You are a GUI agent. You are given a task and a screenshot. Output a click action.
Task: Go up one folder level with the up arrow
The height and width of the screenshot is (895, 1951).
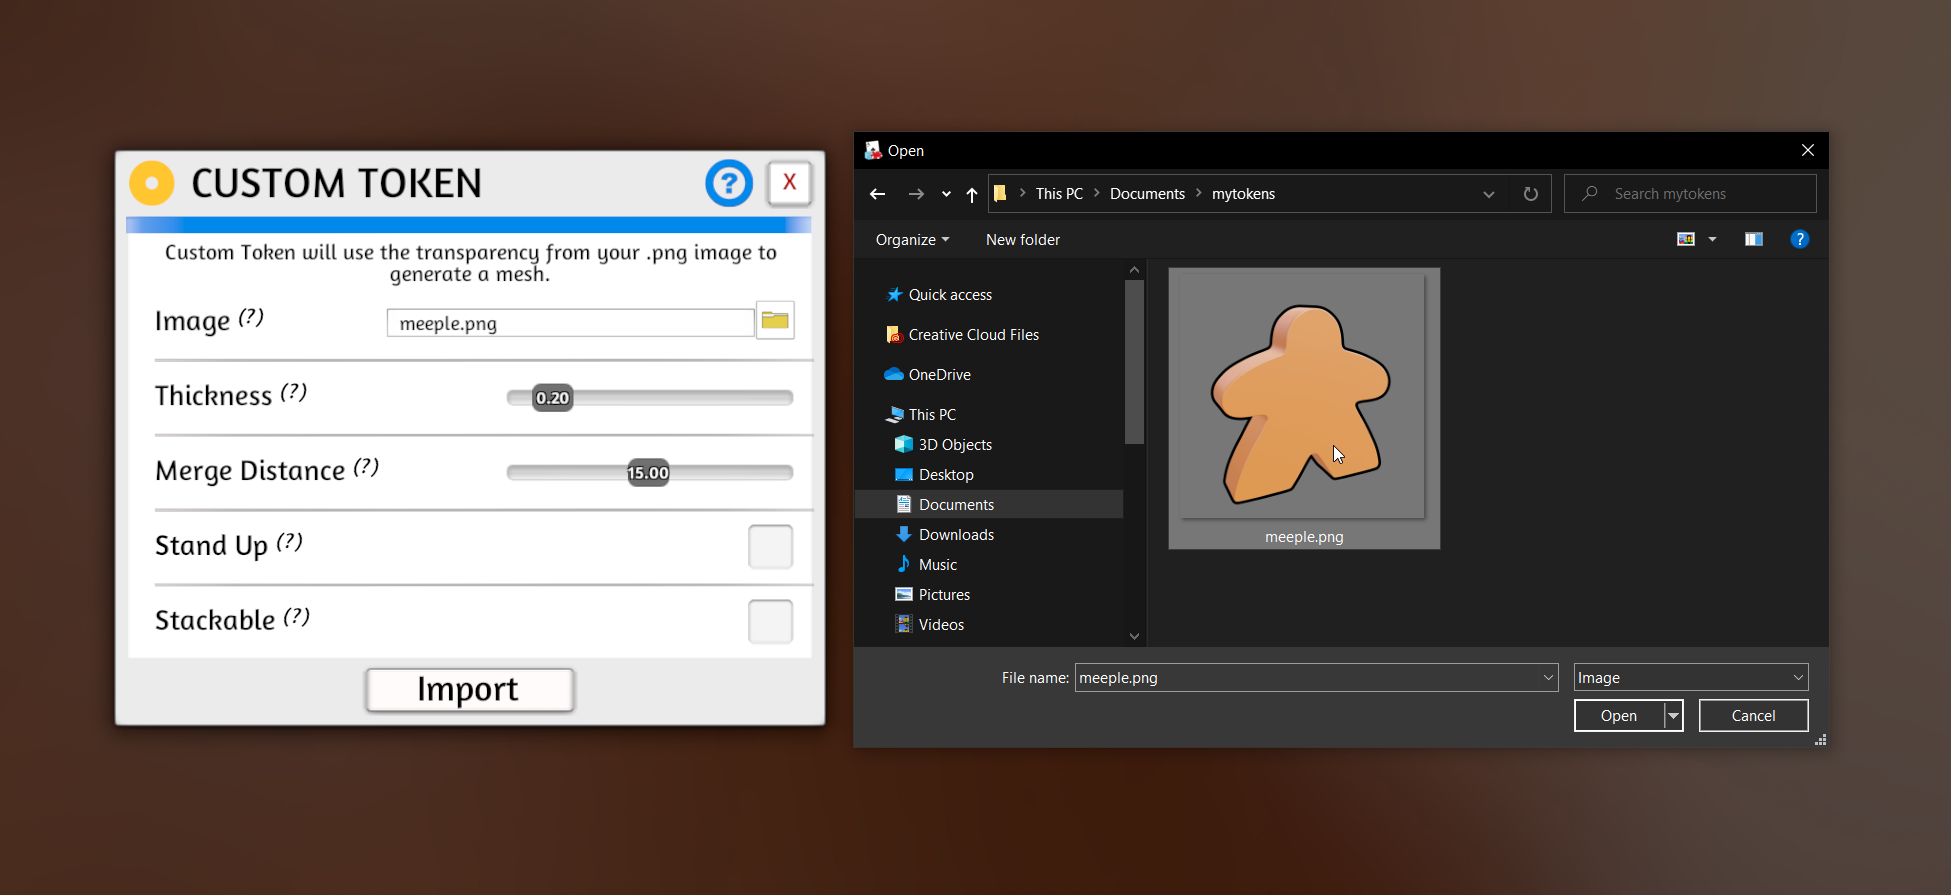pos(972,194)
